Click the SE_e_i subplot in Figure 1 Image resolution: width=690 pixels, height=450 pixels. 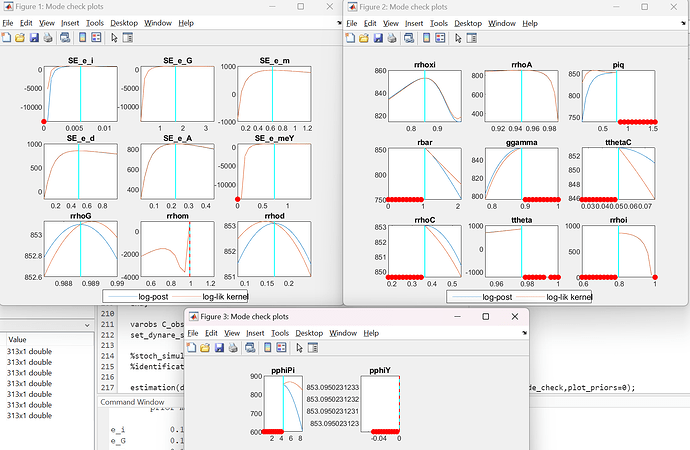coord(81,94)
